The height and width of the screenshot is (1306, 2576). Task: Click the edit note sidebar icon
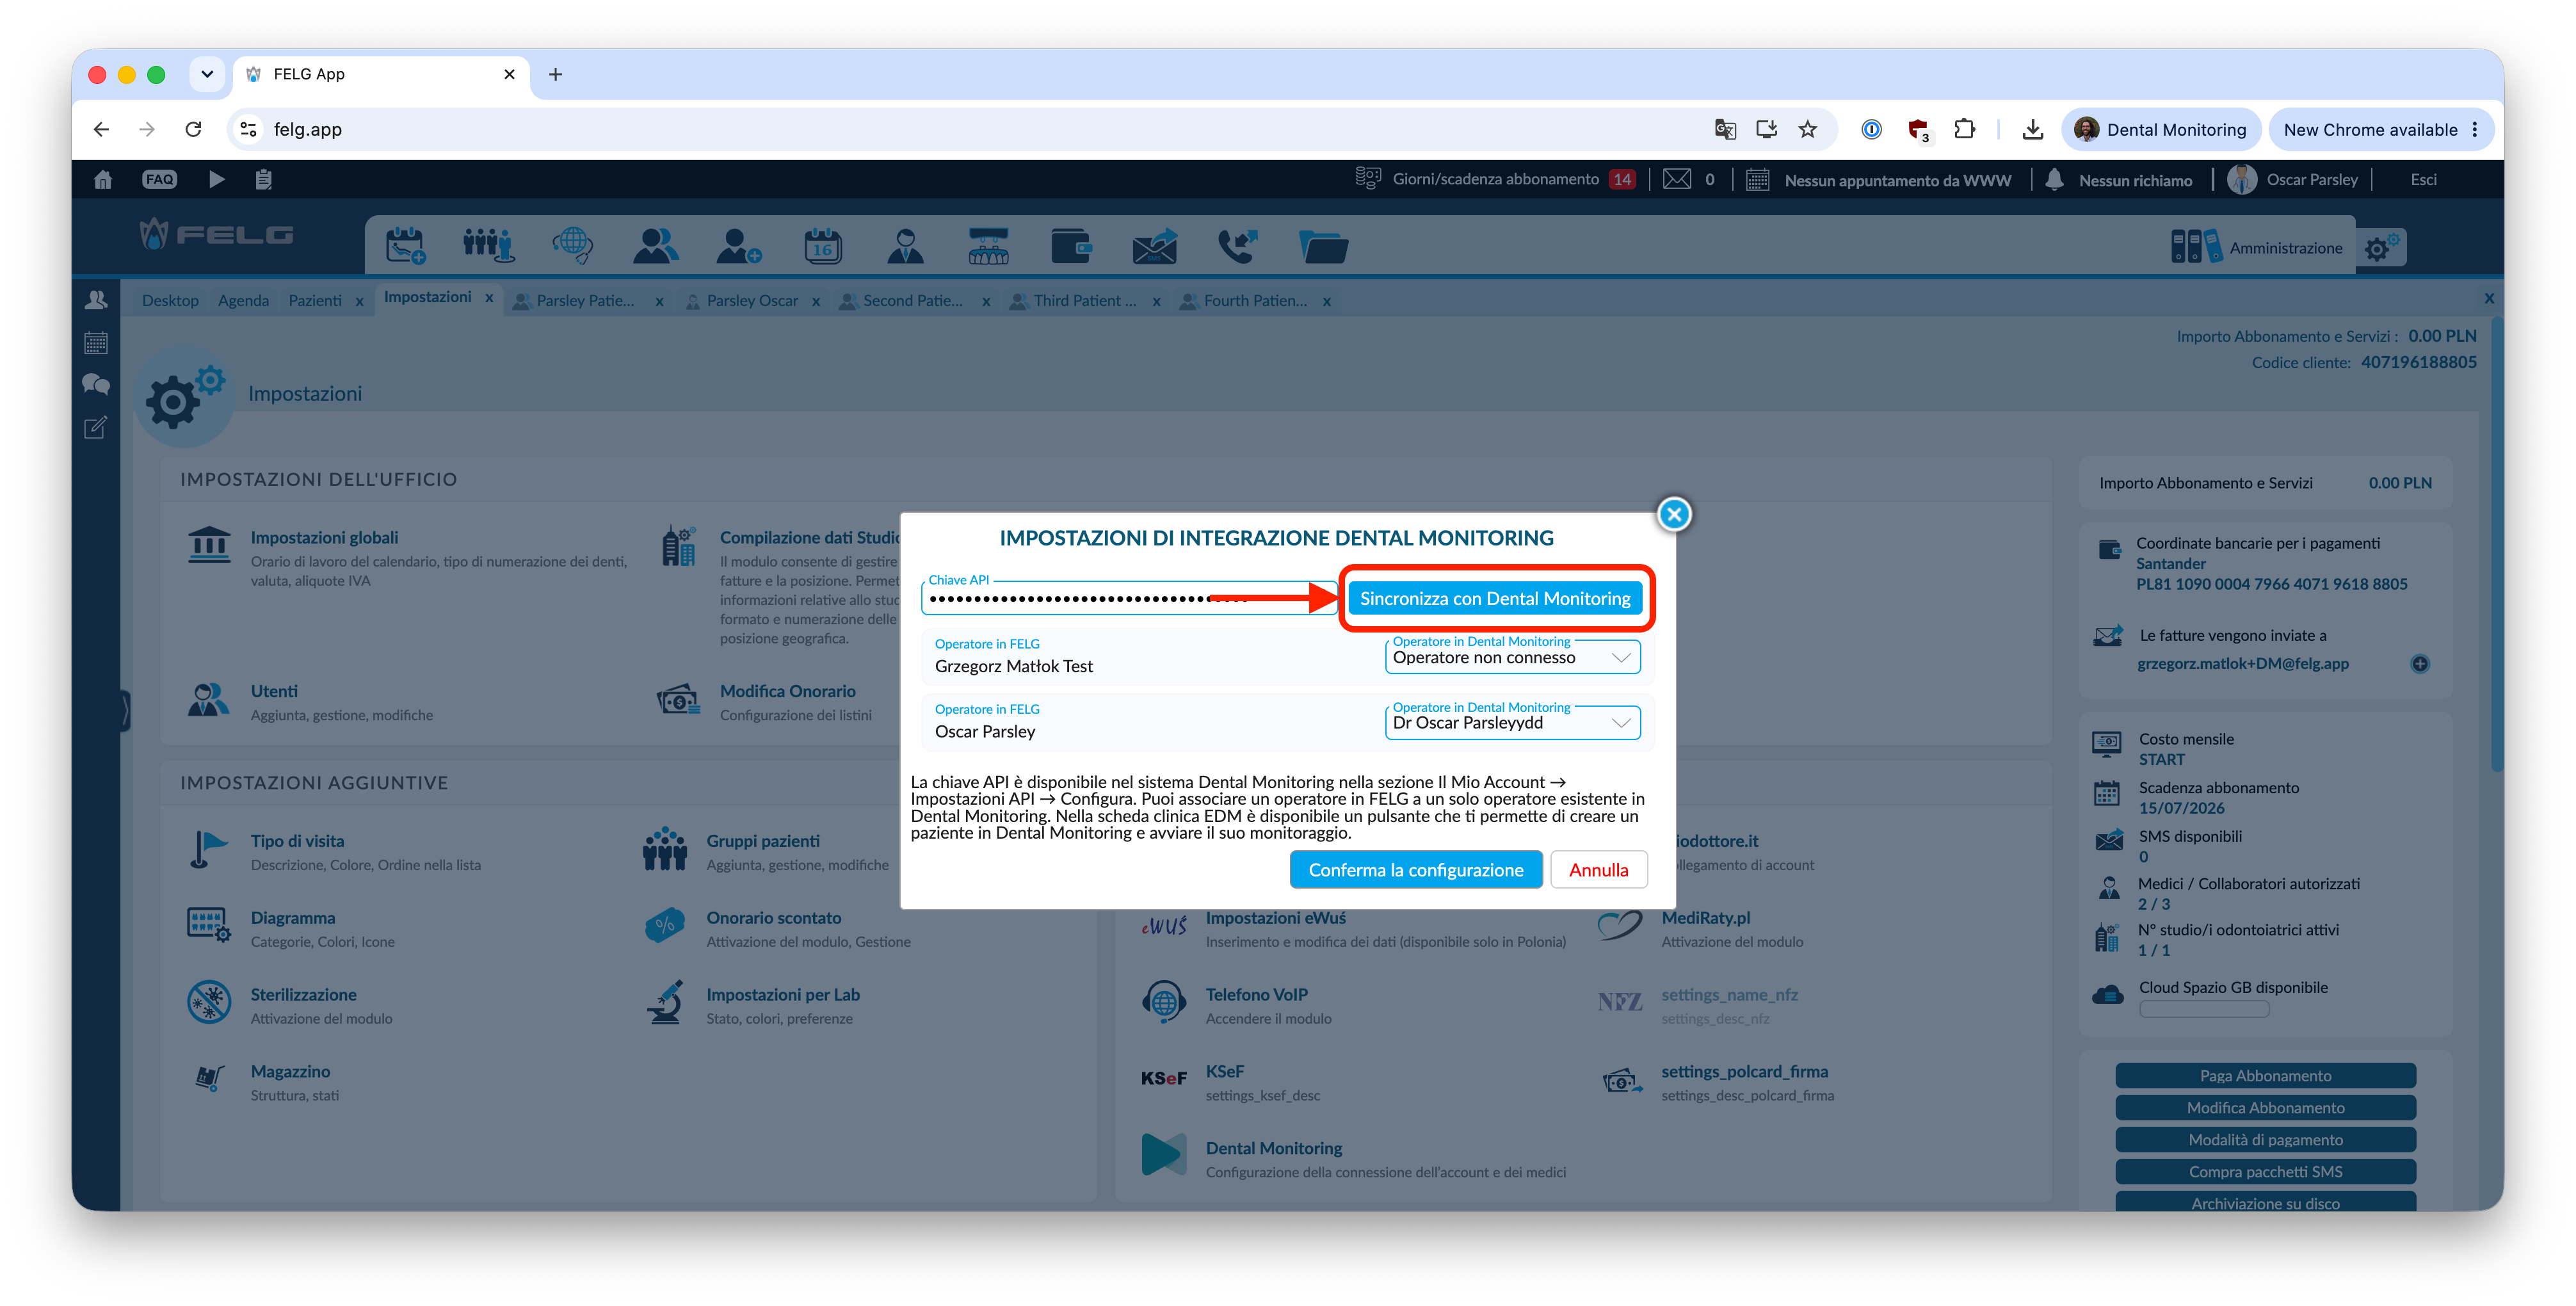pyautogui.click(x=96, y=428)
